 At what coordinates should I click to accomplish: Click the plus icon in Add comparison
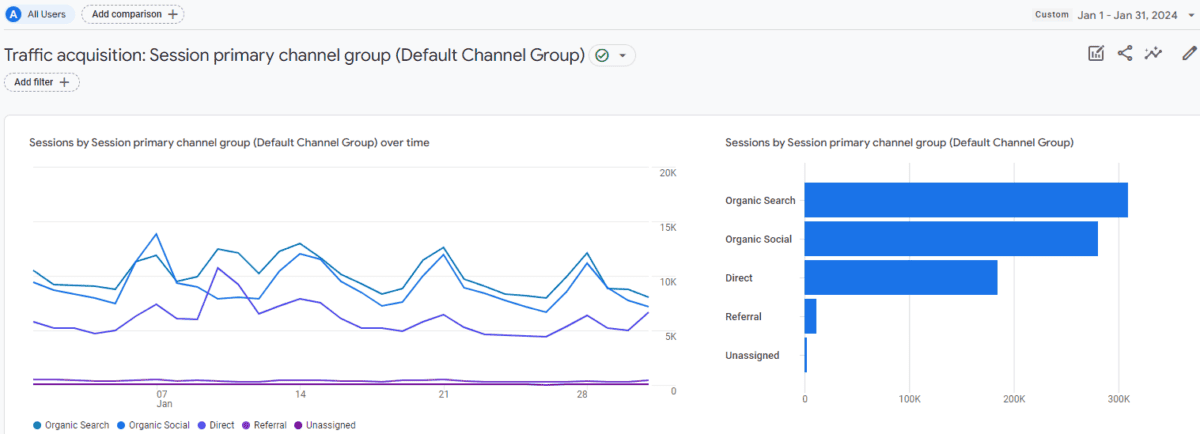pos(173,14)
